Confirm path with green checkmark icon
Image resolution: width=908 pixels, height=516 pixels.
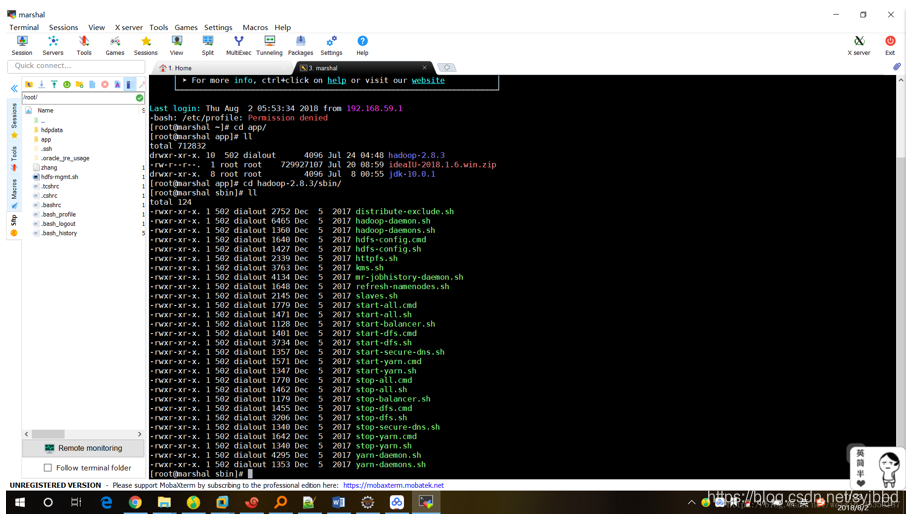point(139,98)
